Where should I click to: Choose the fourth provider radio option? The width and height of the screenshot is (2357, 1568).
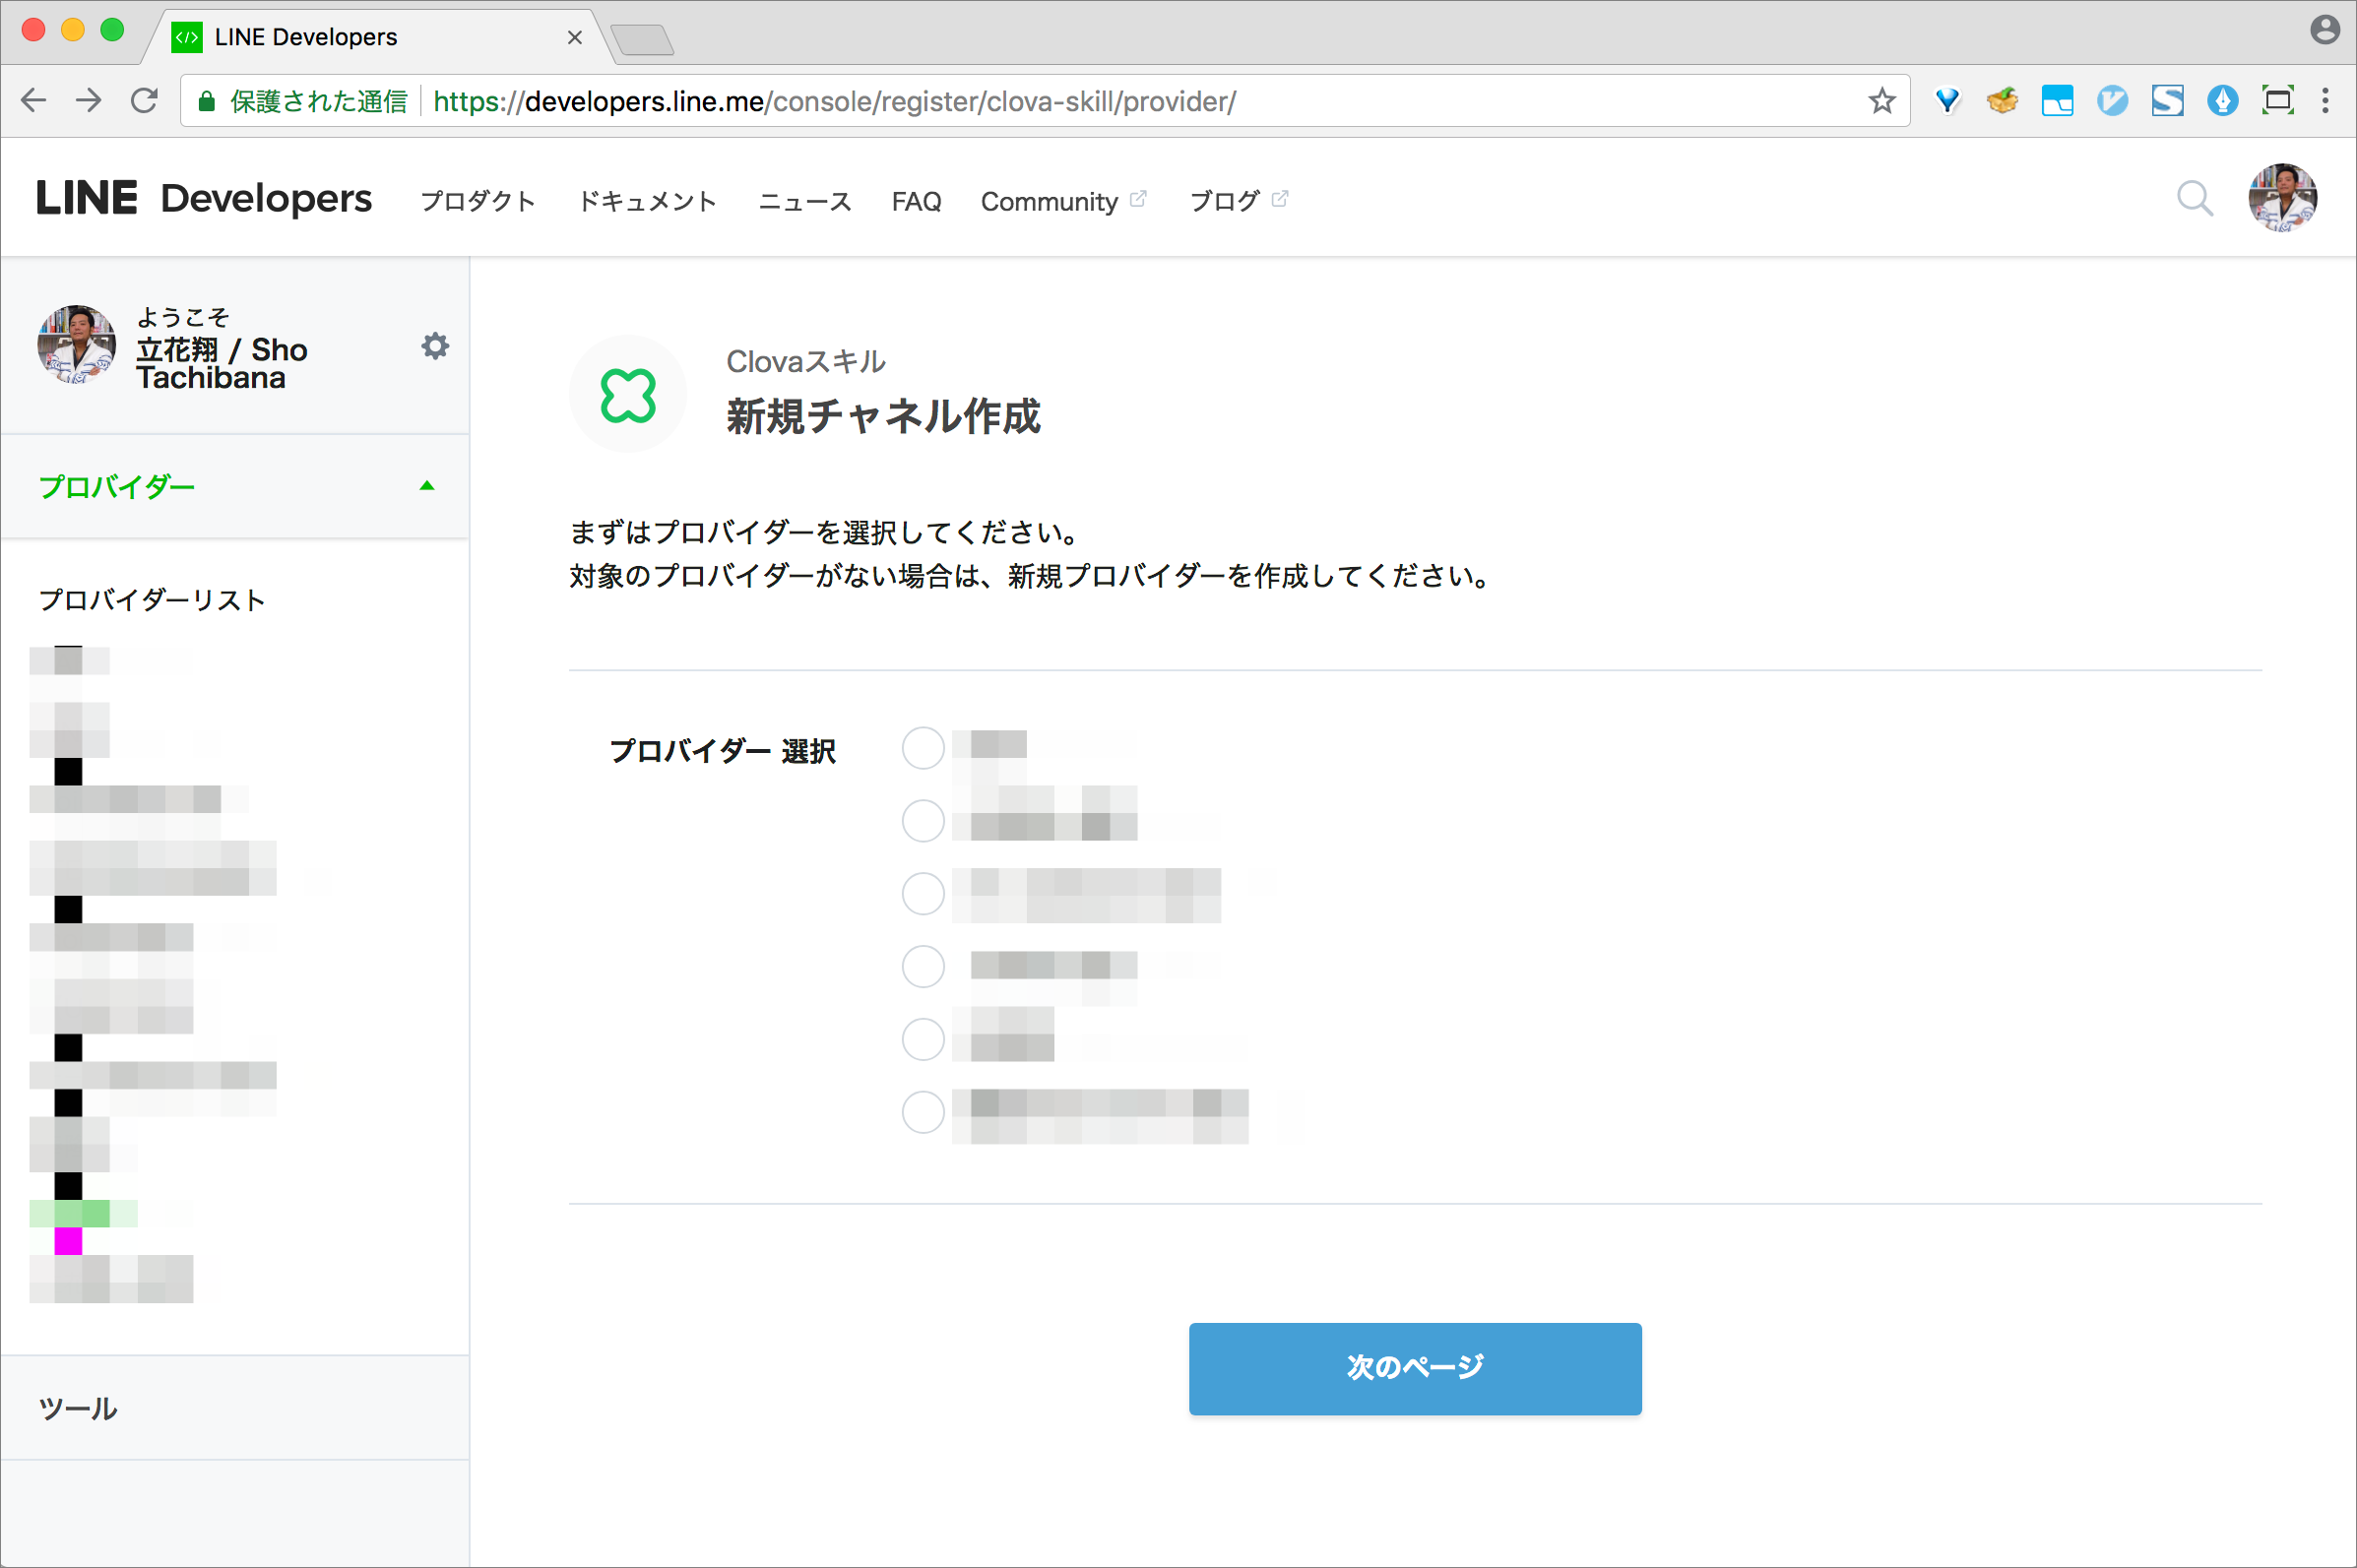click(923, 967)
